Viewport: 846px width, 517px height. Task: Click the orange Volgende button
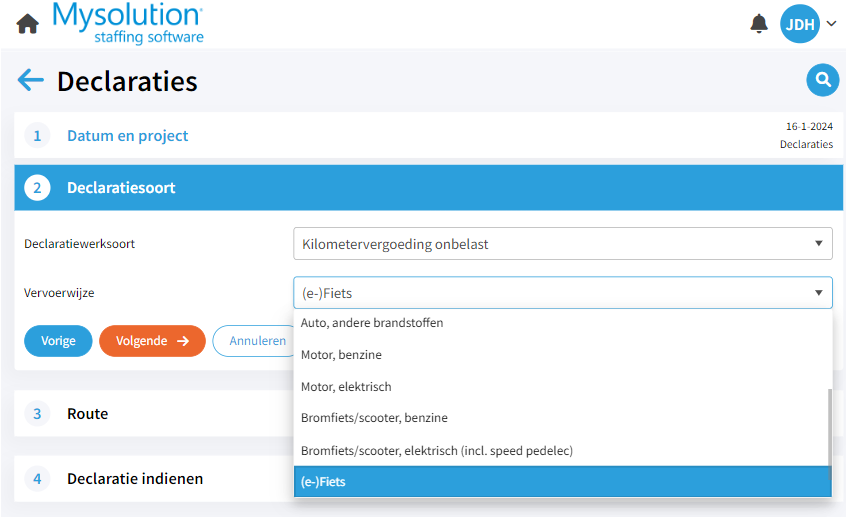click(x=152, y=341)
